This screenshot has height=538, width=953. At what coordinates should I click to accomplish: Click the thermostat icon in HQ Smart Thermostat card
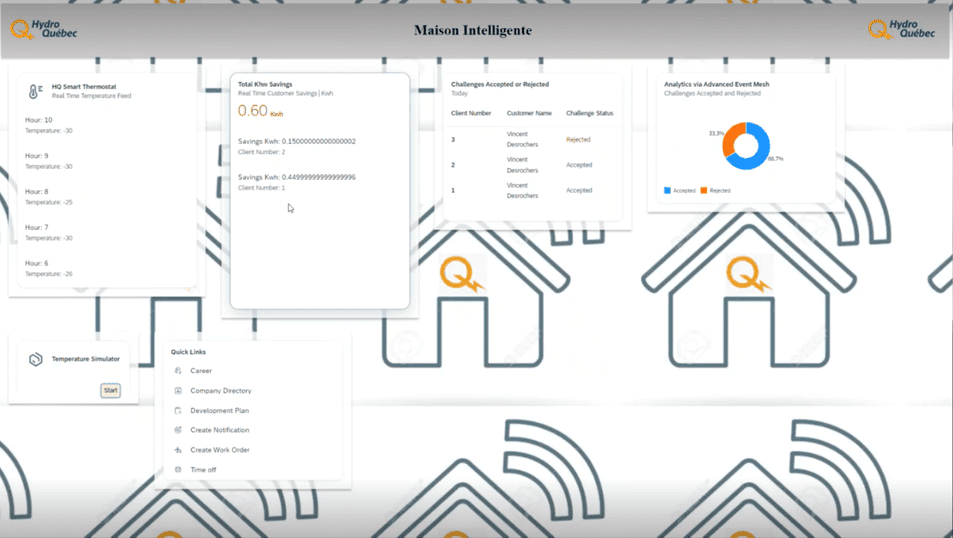pyautogui.click(x=35, y=91)
